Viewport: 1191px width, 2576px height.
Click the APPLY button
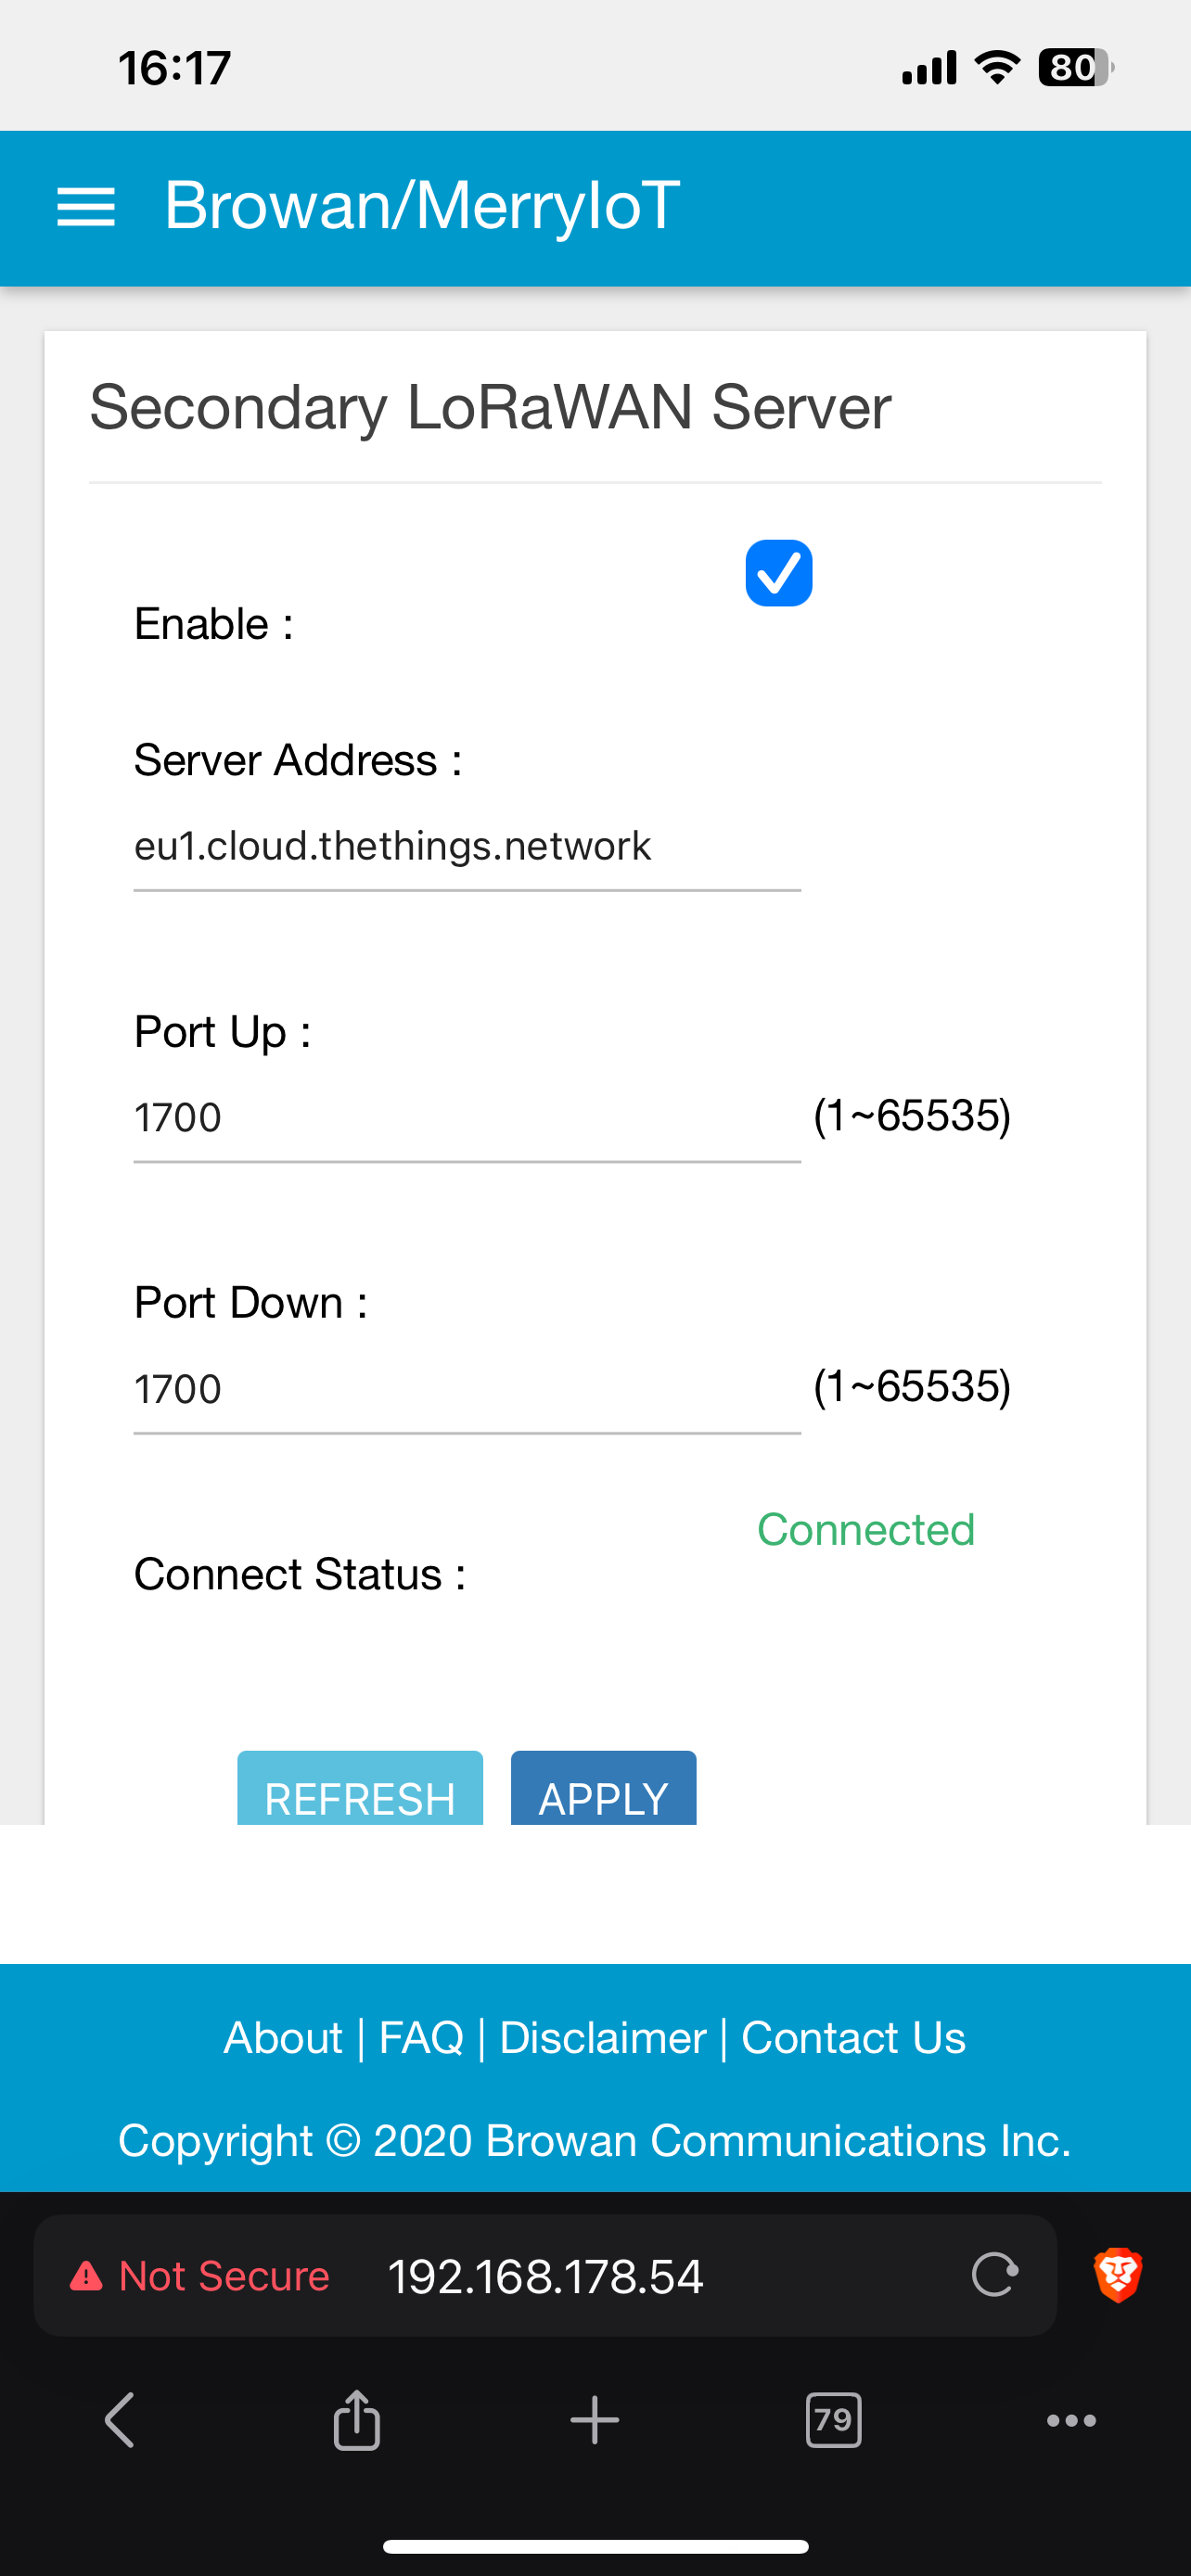tap(603, 1788)
